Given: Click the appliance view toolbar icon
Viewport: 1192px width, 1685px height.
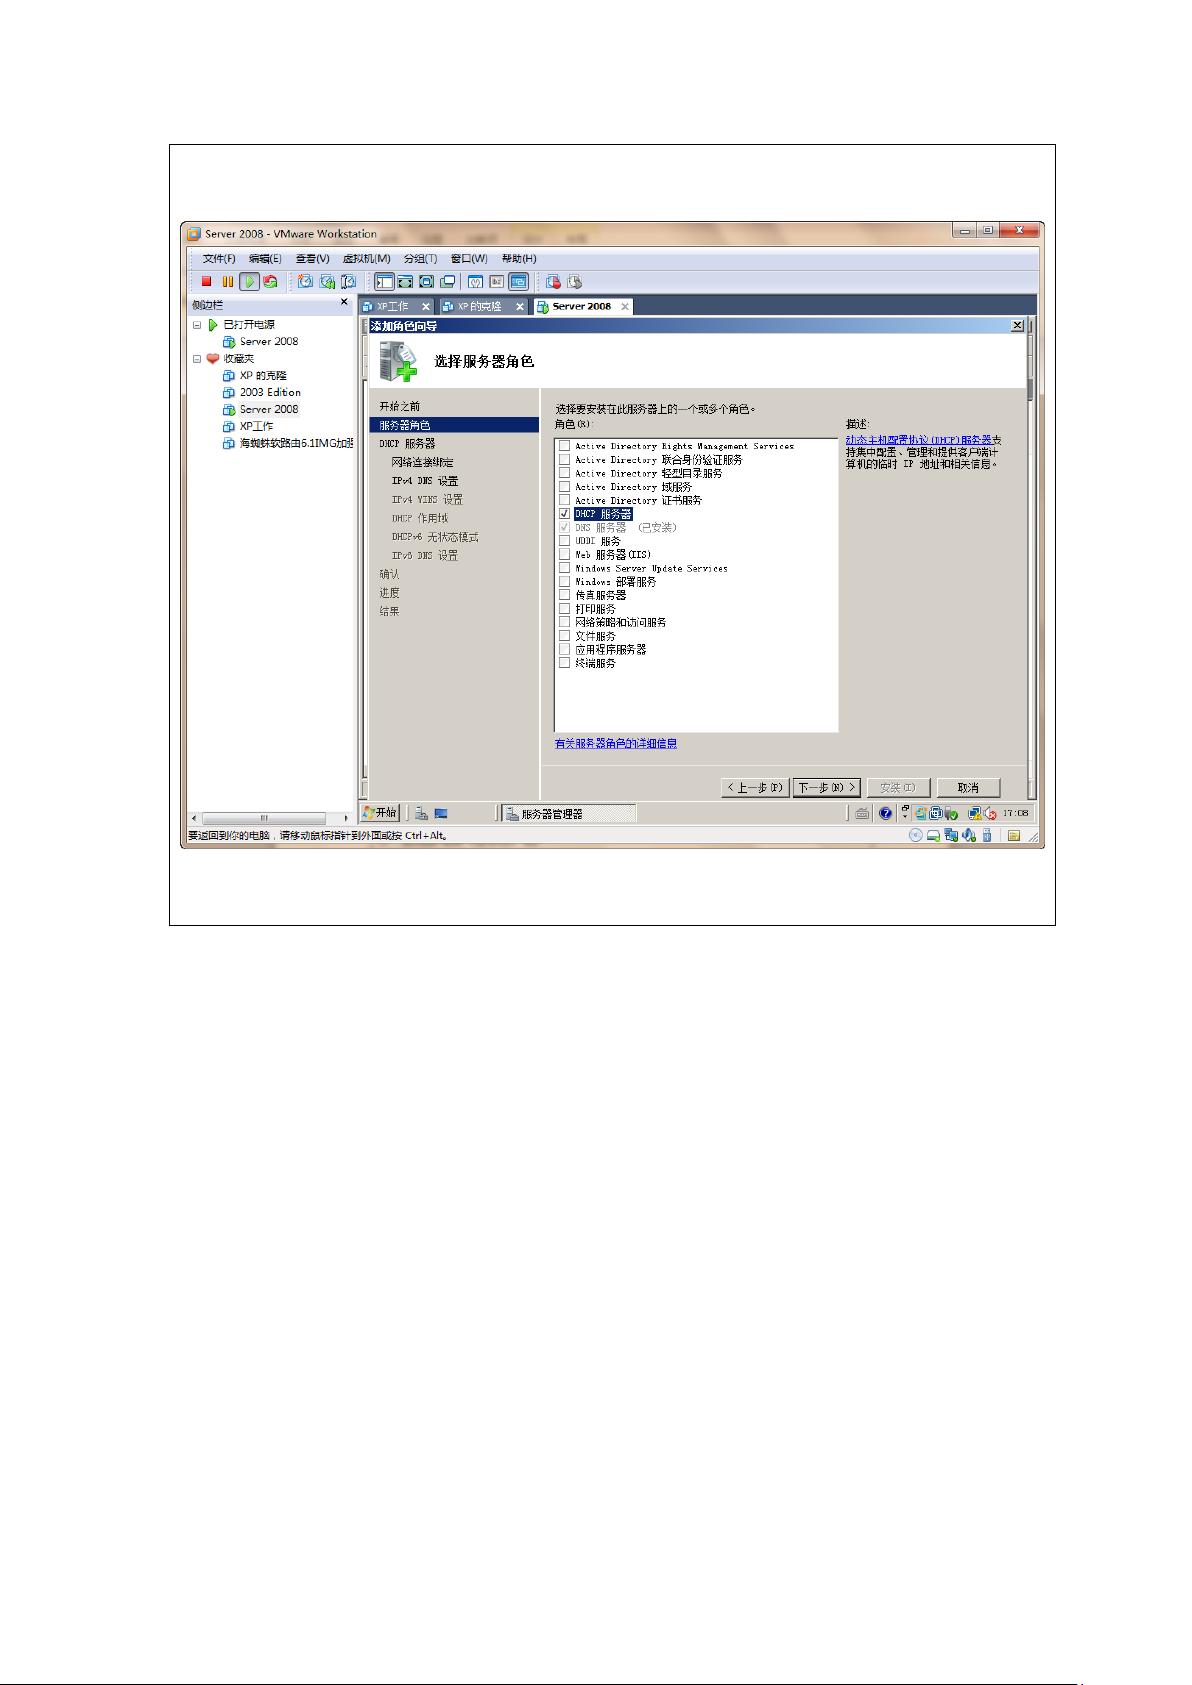Looking at the screenshot, I should pyautogui.click(x=497, y=282).
